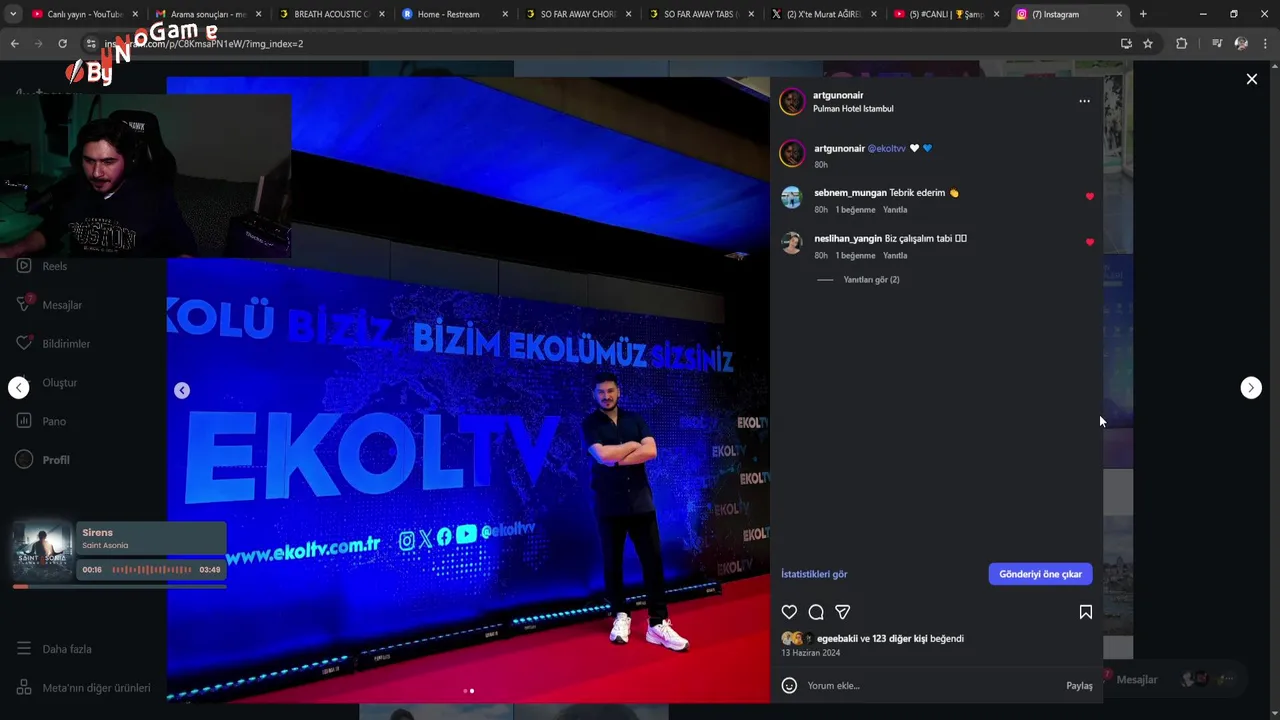Open the three-dot post options menu
The image size is (1280, 720).
pos(1084,101)
